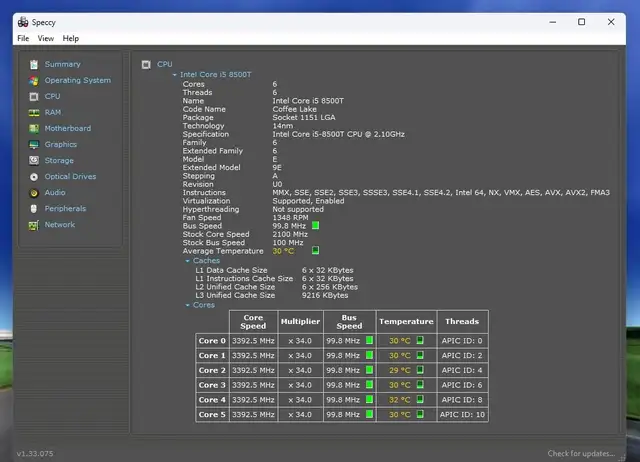The width and height of the screenshot is (640, 462).
Task: Click Core 5 temperature graph icon
Action: coord(420,414)
